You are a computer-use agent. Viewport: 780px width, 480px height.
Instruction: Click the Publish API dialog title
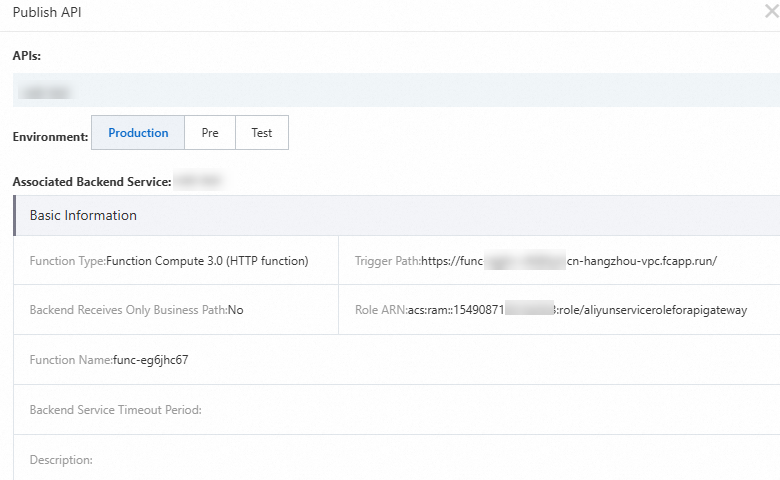pos(49,13)
